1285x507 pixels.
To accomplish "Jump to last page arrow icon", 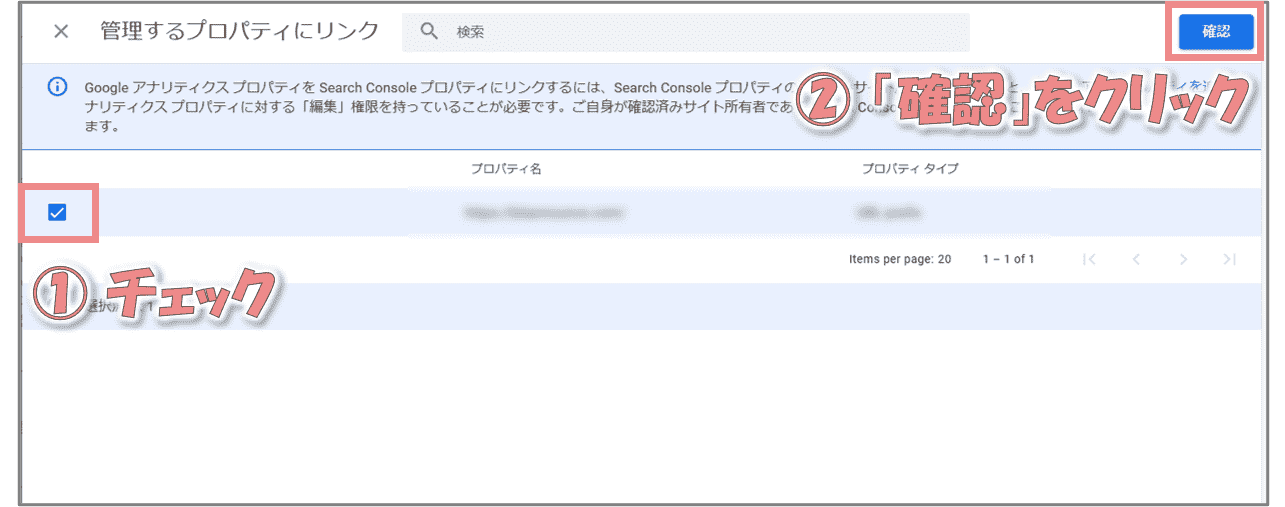I will (x=1229, y=259).
